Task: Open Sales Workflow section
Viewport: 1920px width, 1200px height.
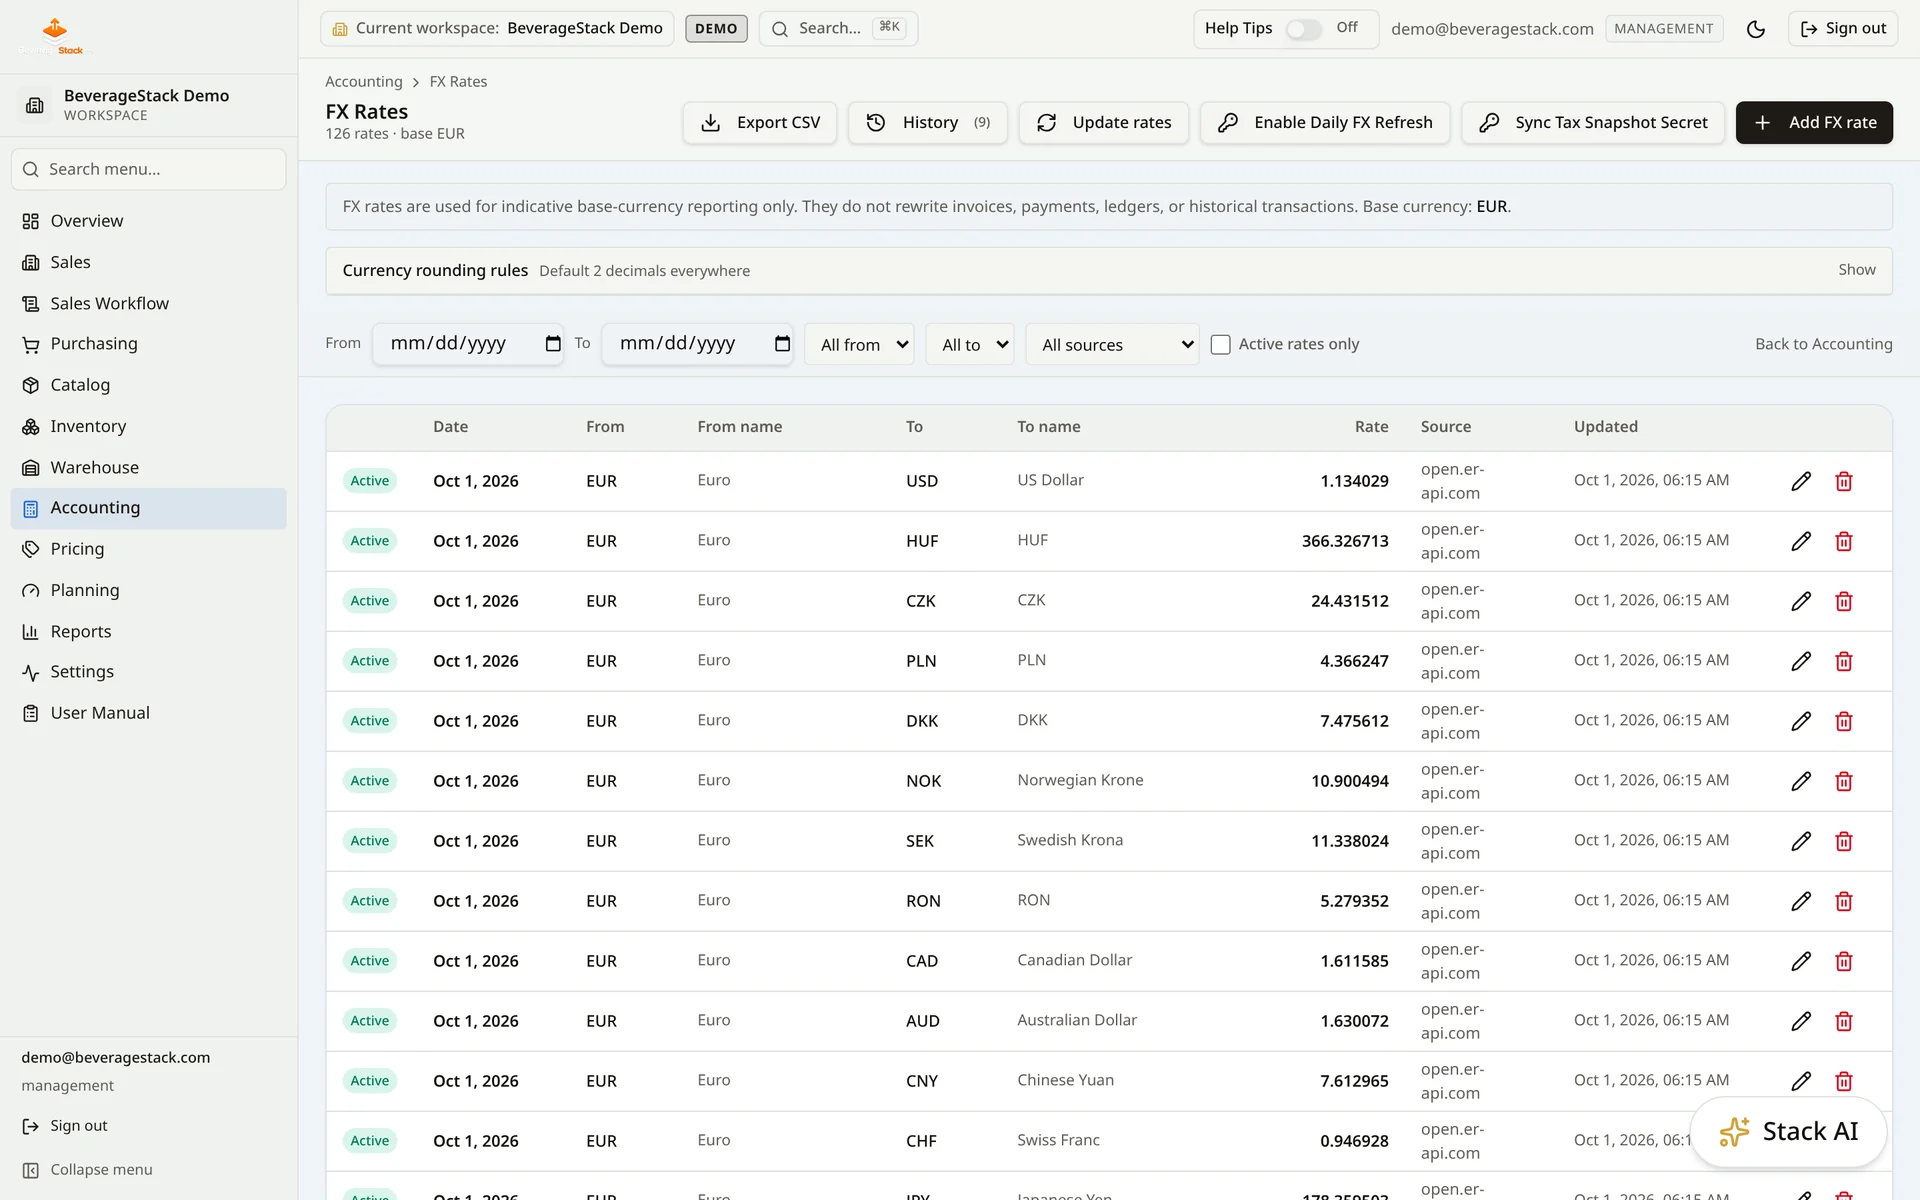Action: point(148,303)
